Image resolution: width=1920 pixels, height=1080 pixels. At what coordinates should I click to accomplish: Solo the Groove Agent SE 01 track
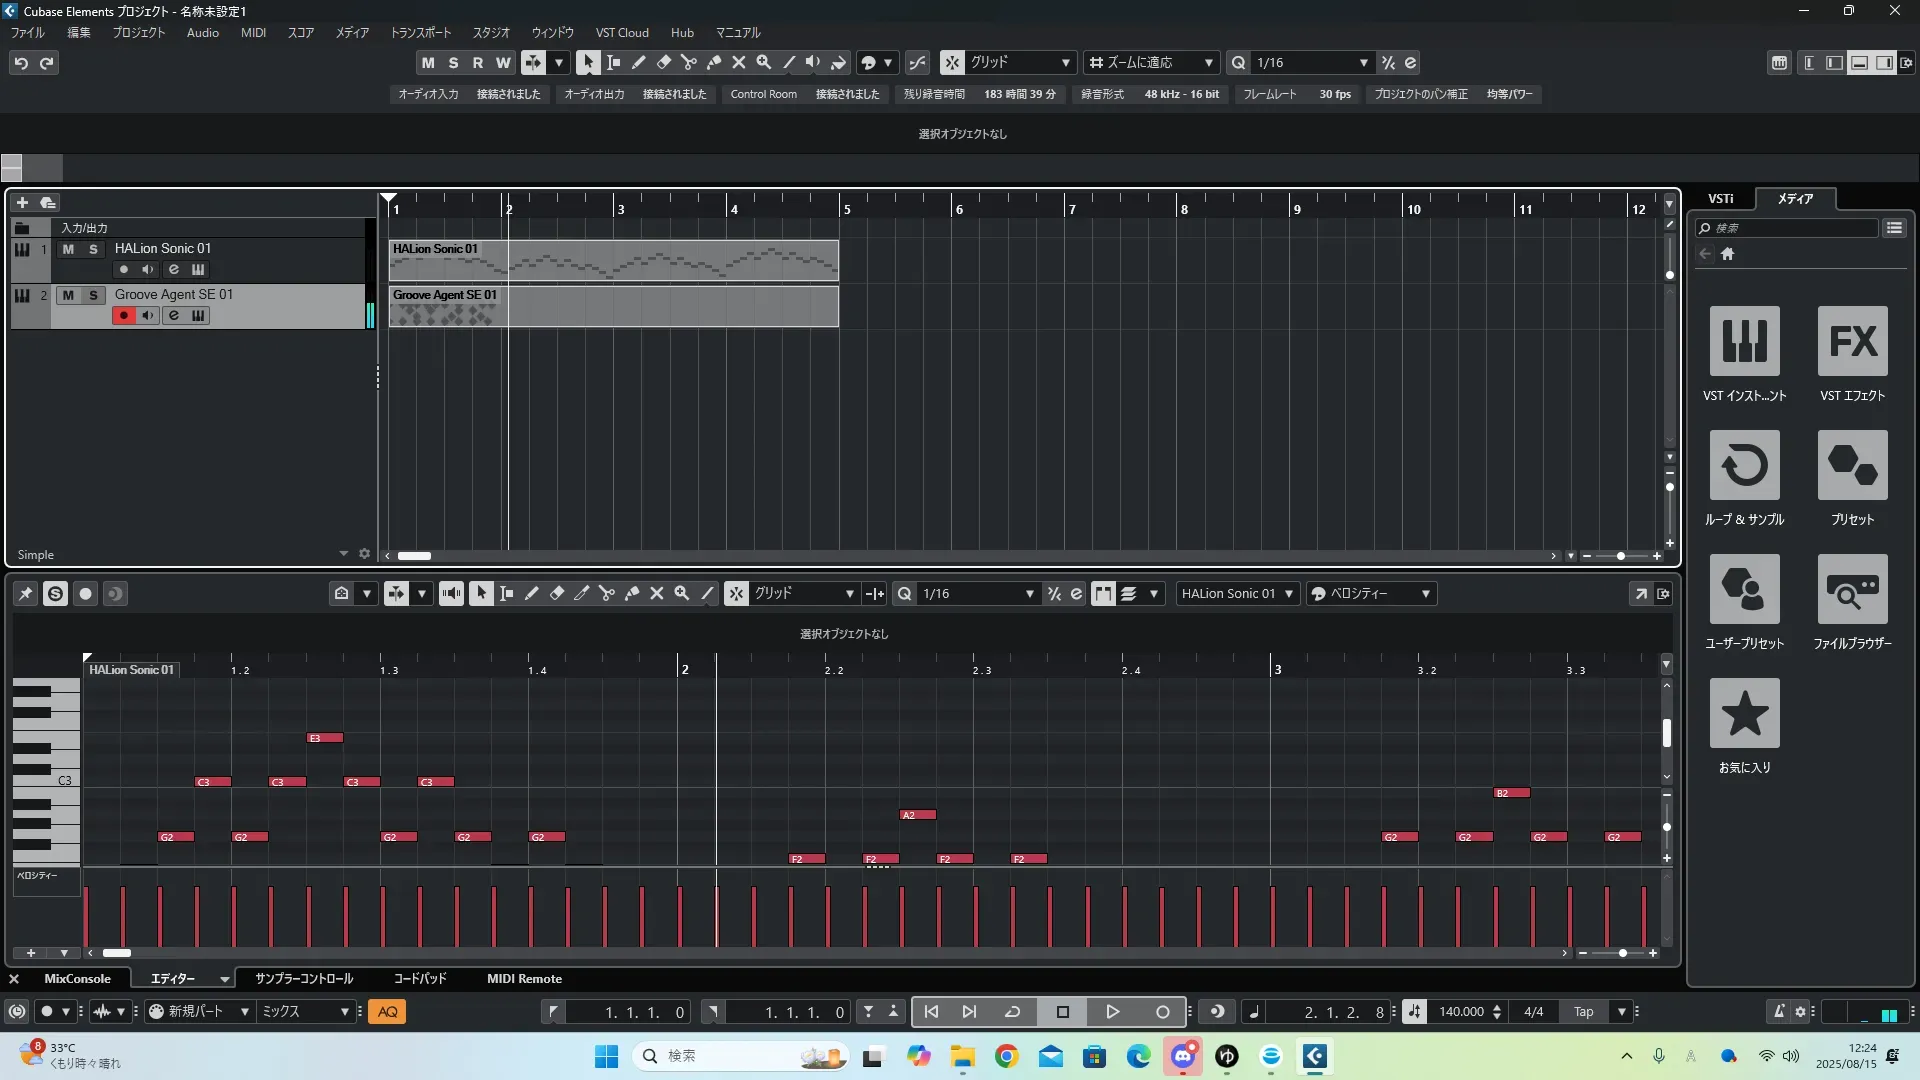[93, 295]
